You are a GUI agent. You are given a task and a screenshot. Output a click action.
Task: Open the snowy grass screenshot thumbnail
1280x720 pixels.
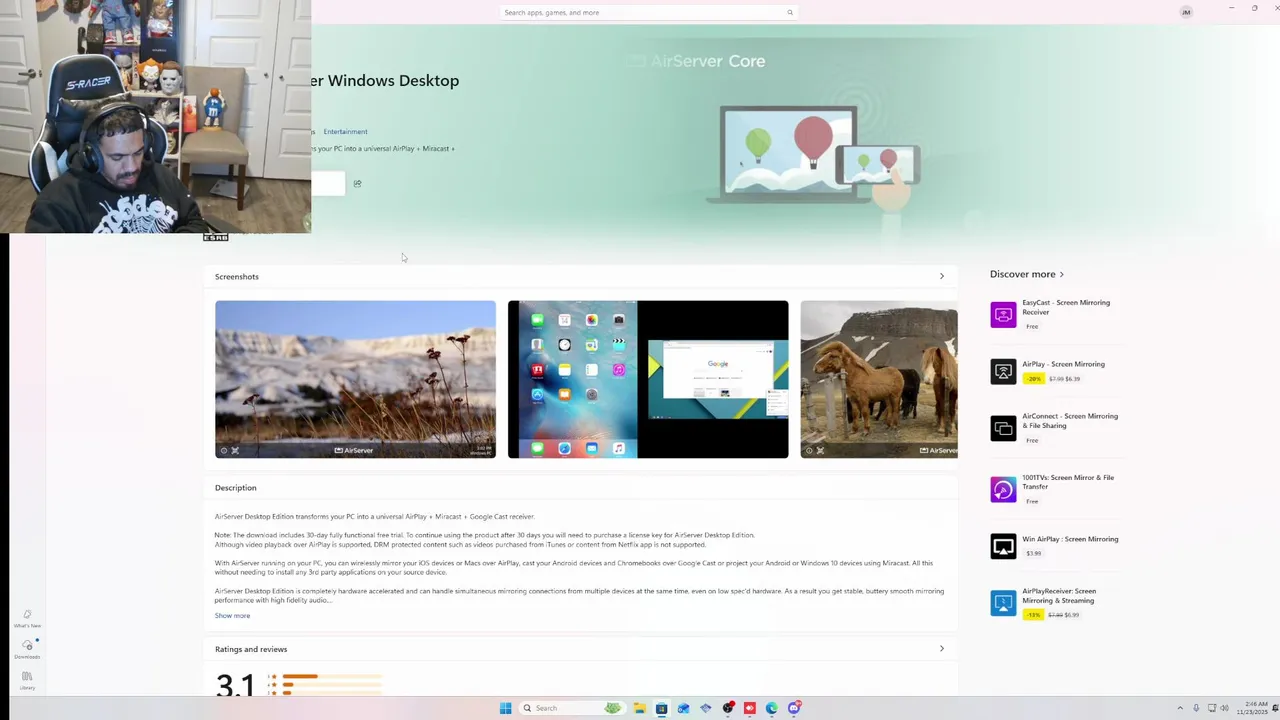tap(355, 379)
